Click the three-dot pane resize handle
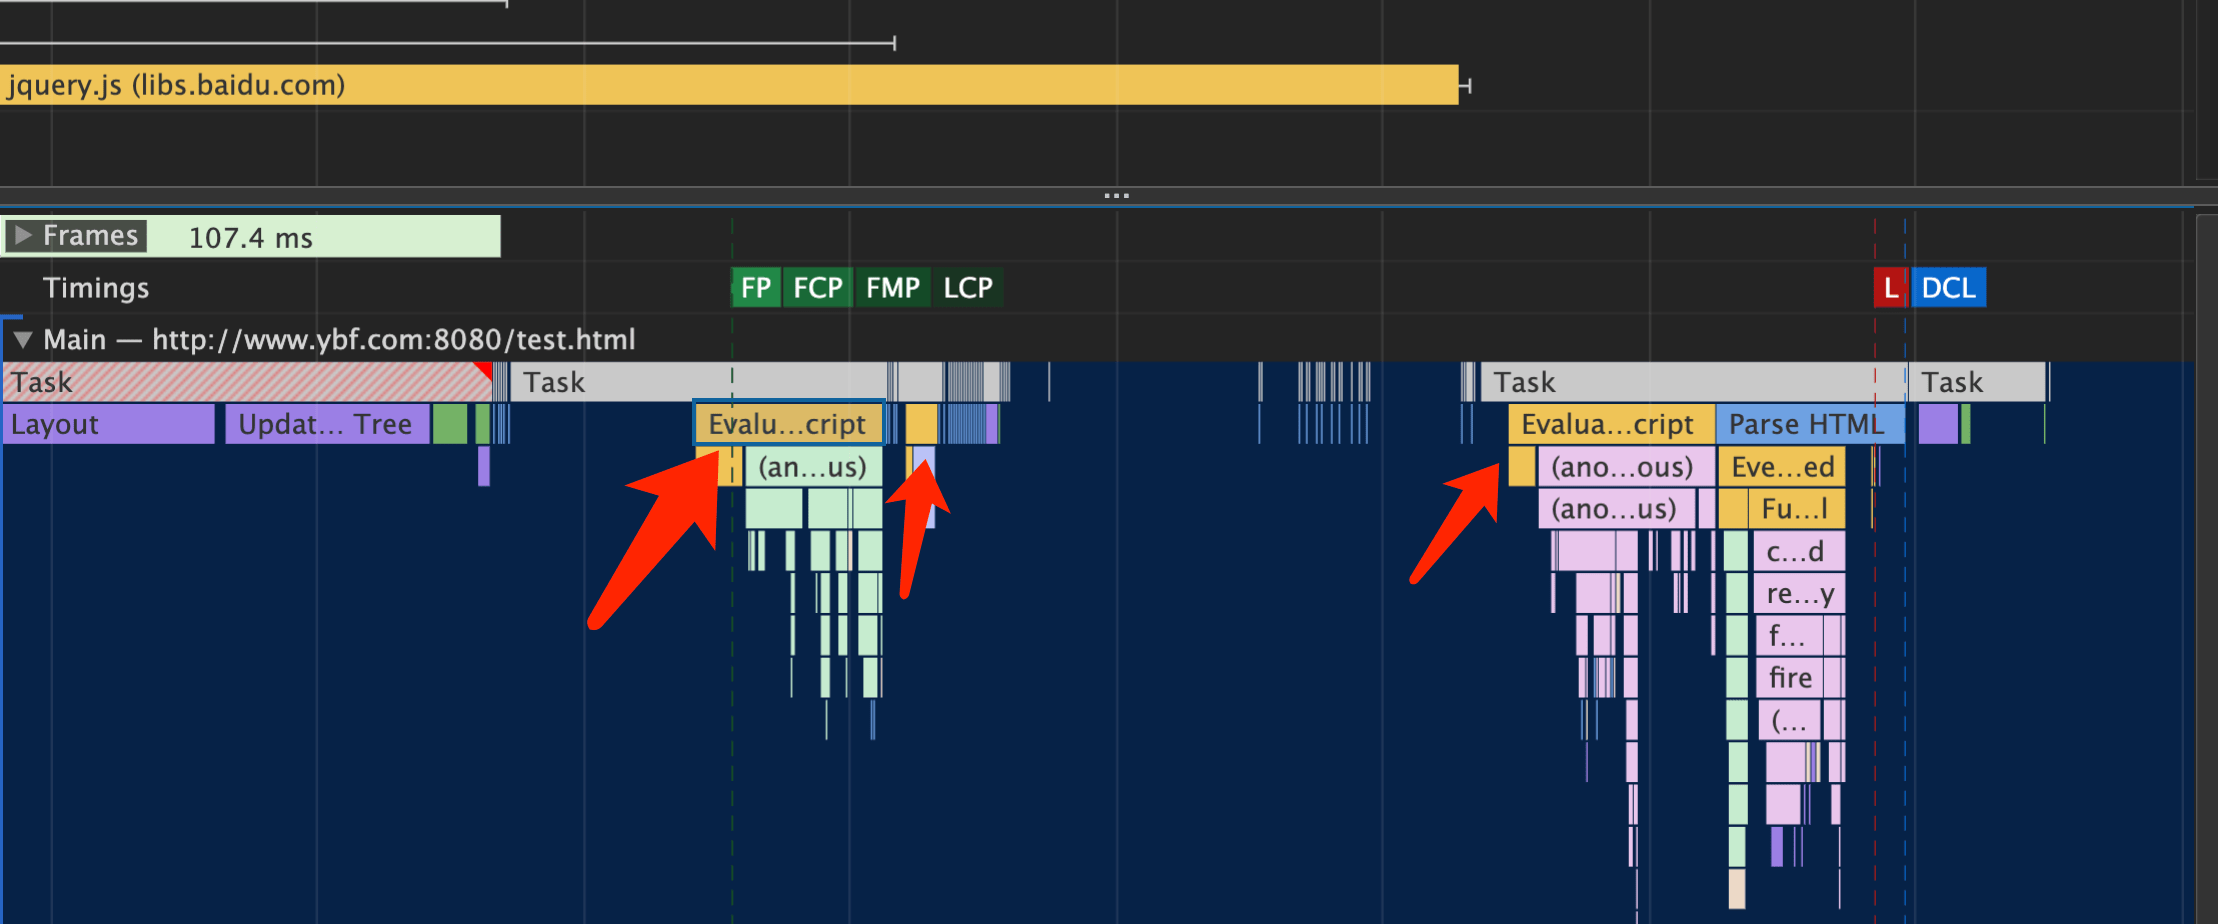The height and width of the screenshot is (924, 2218). [x=1116, y=195]
